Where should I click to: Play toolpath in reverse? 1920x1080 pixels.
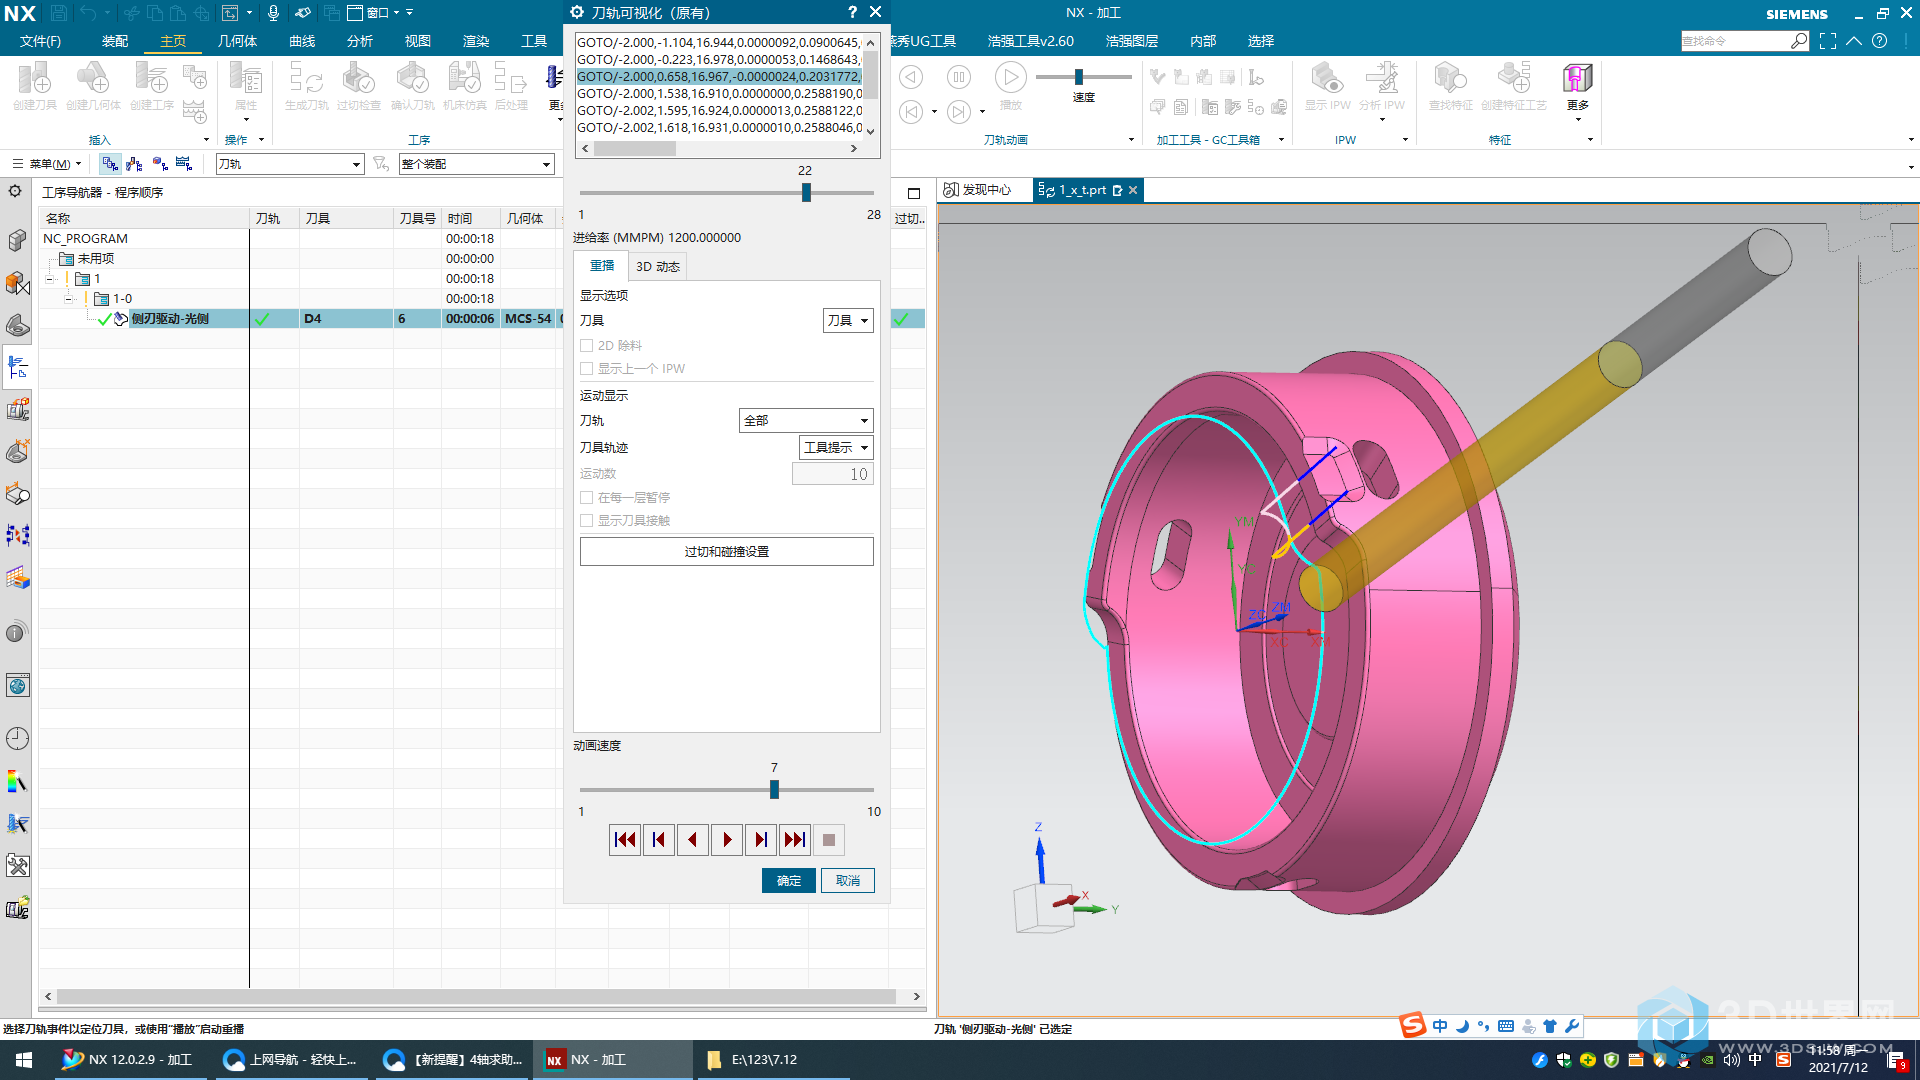(693, 840)
